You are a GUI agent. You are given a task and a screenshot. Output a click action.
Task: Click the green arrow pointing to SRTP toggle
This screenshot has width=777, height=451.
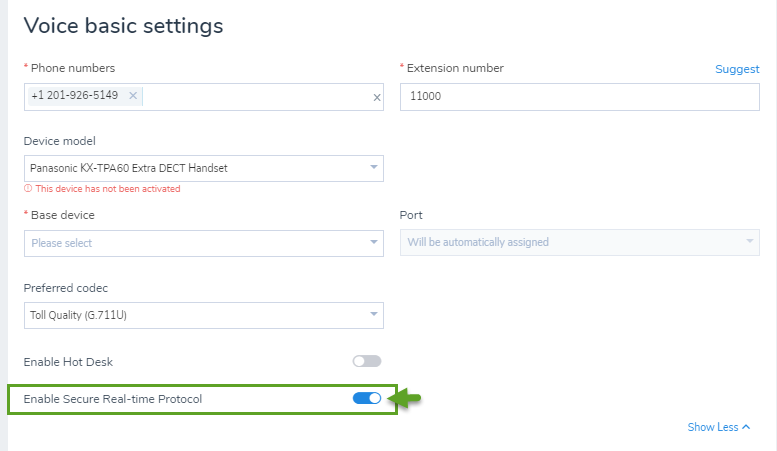405,398
